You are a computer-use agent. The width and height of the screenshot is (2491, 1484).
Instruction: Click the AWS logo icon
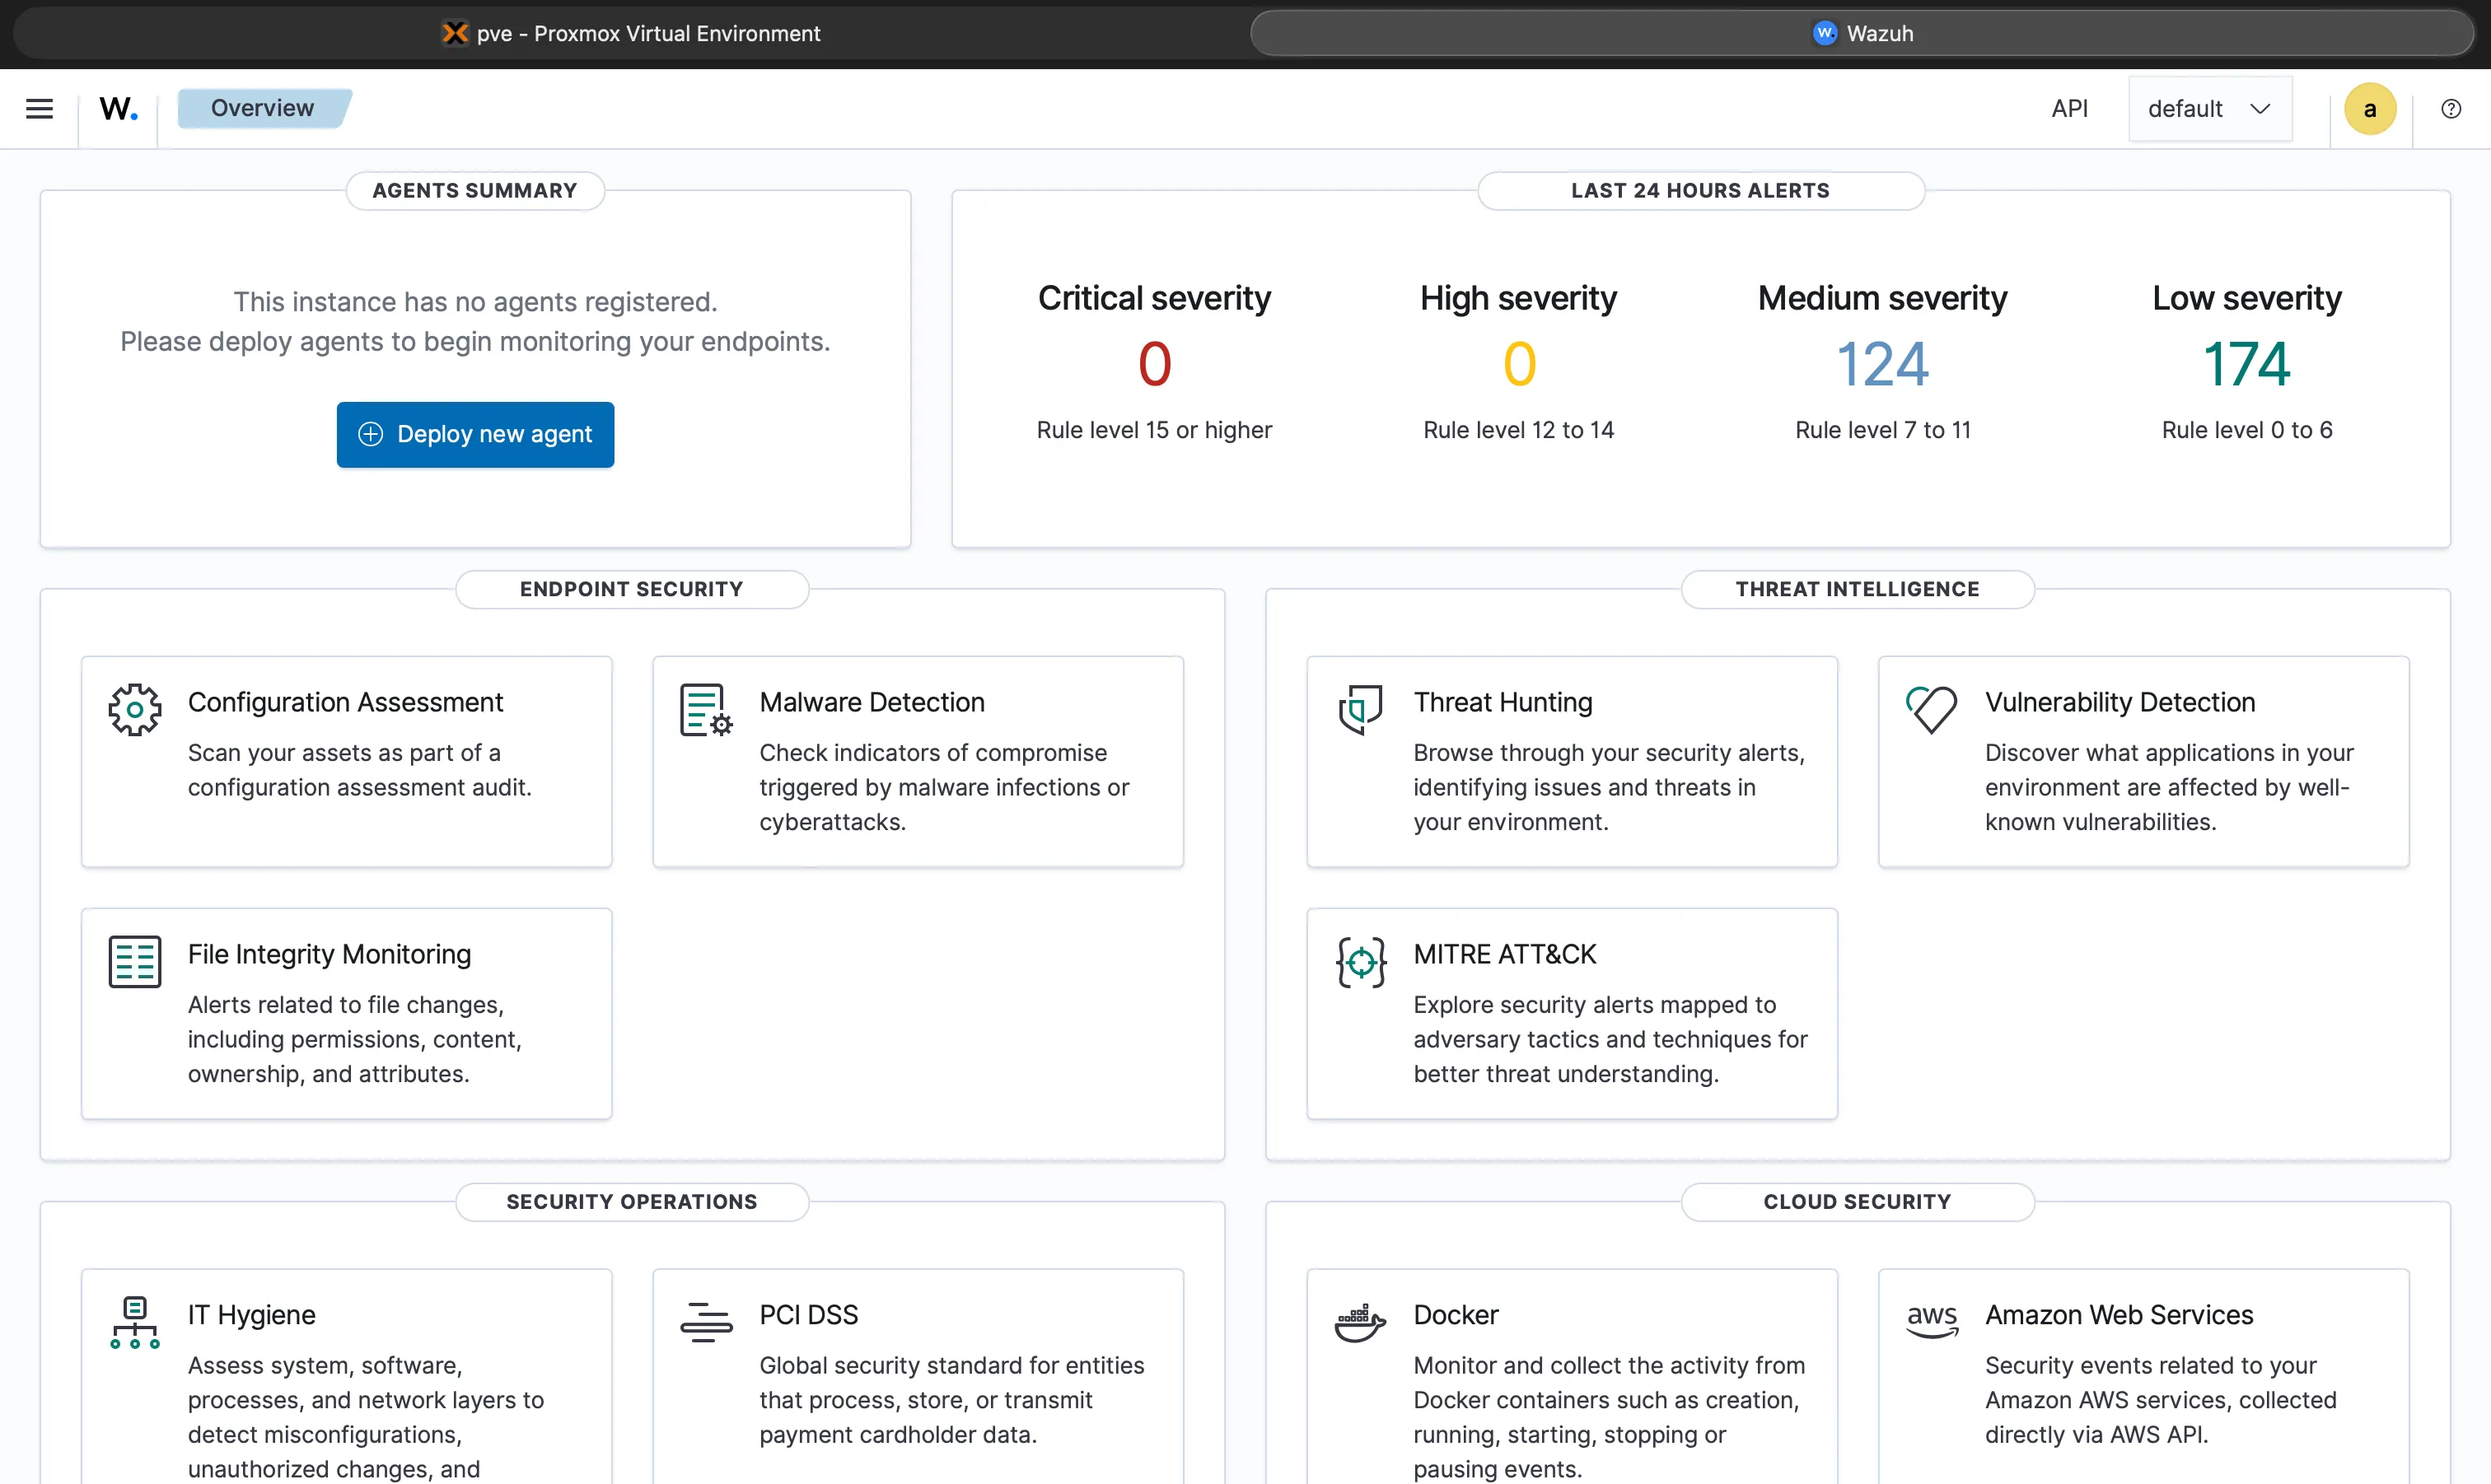(1931, 1320)
